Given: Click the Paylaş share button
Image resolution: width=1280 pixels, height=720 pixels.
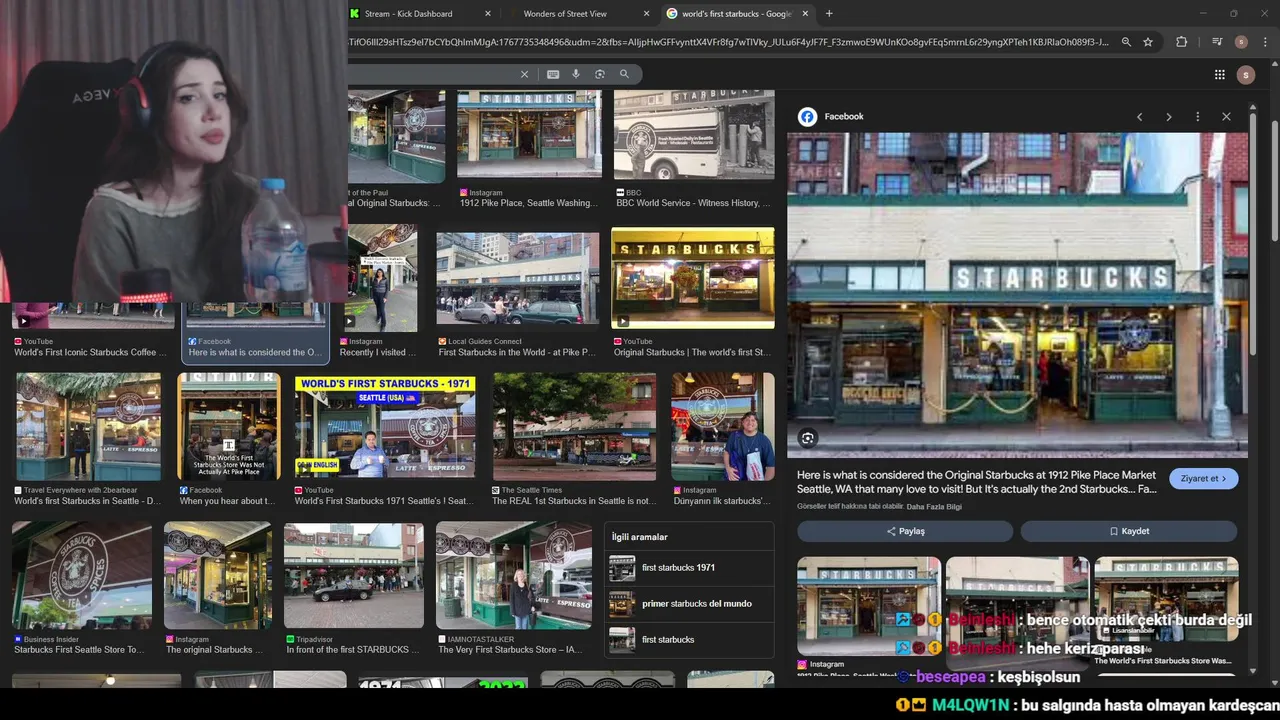Looking at the screenshot, I should click(x=906, y=531).
